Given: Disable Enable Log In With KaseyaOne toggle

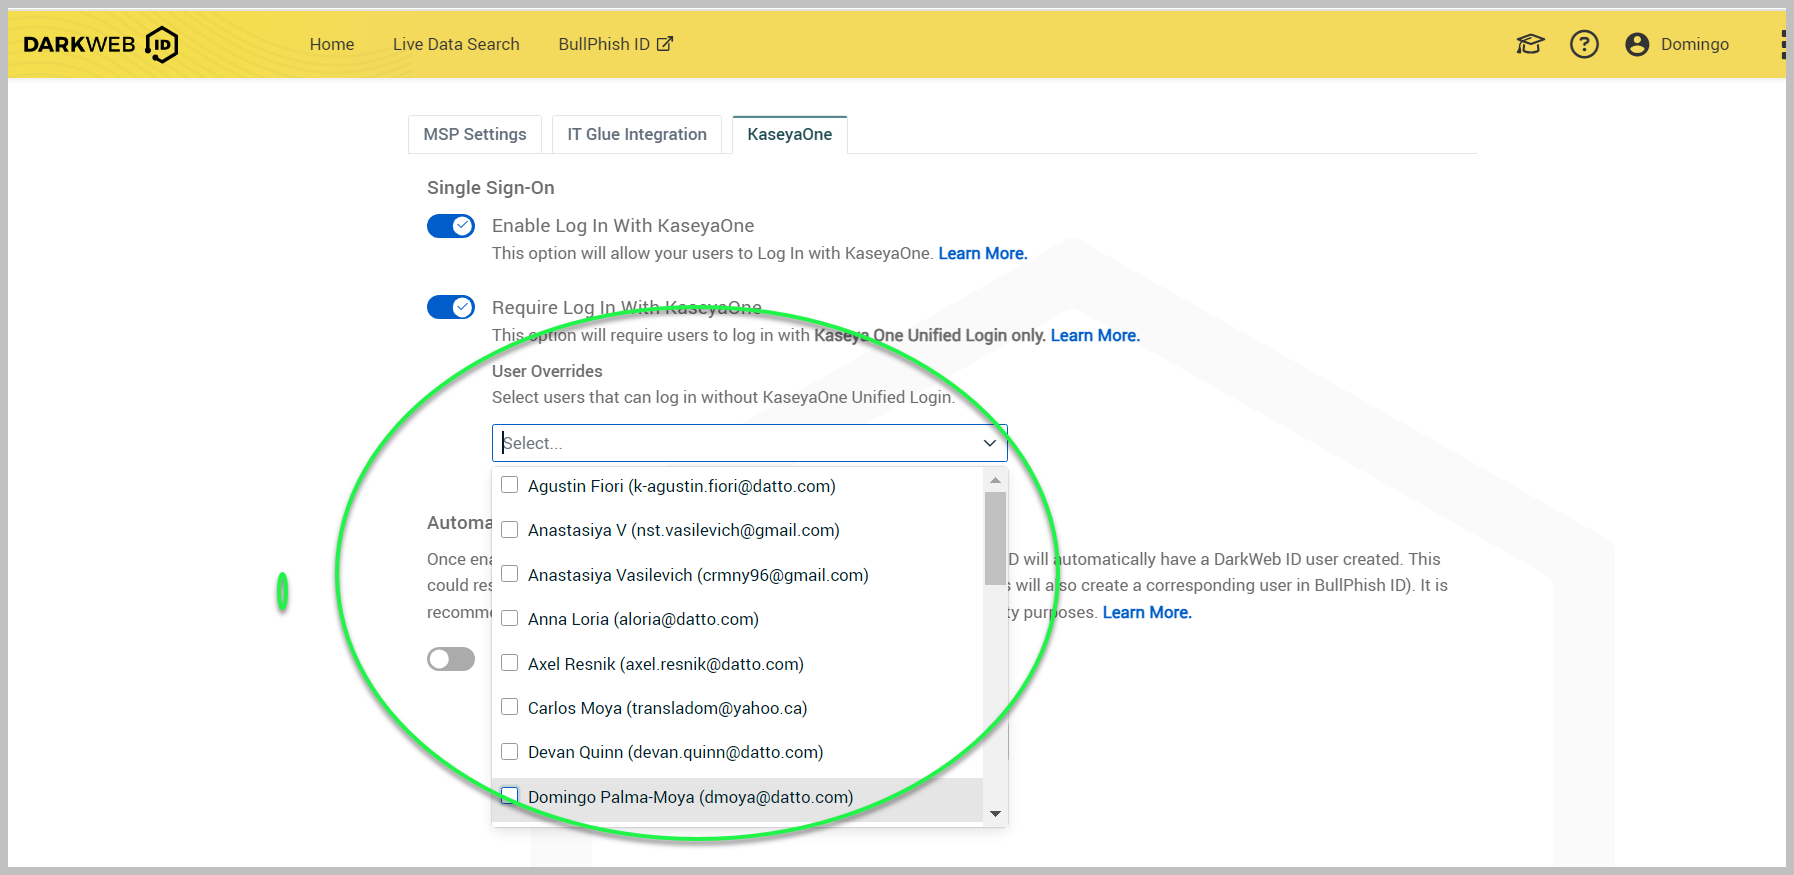Looking at the screenshot, I should (x=451, y=226).
